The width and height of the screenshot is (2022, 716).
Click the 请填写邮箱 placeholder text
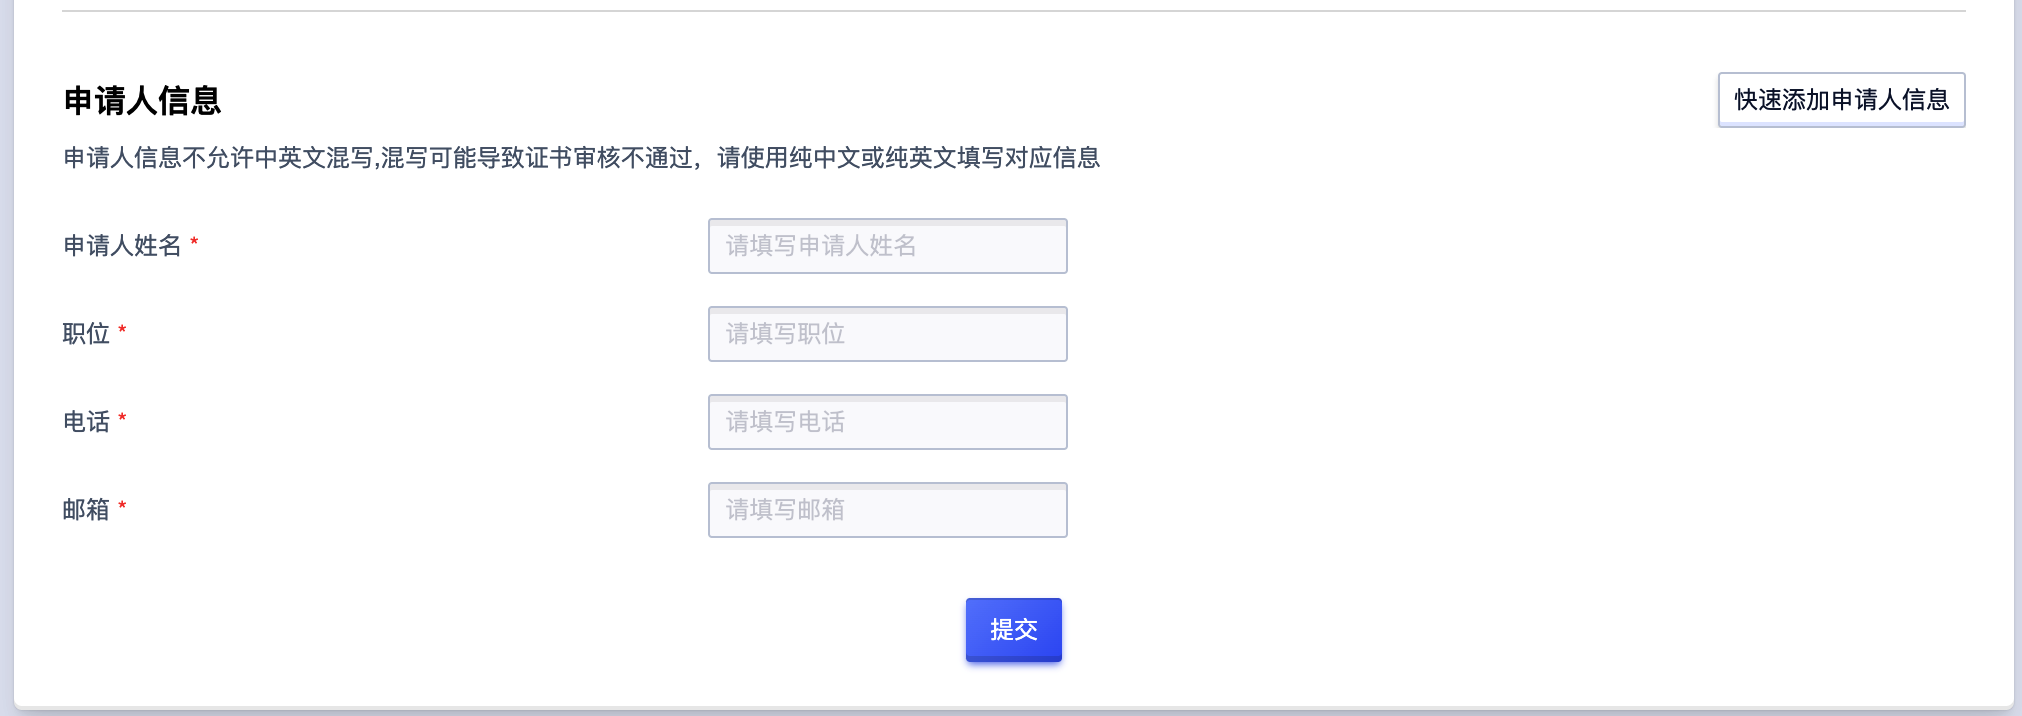tap(784, 510)
